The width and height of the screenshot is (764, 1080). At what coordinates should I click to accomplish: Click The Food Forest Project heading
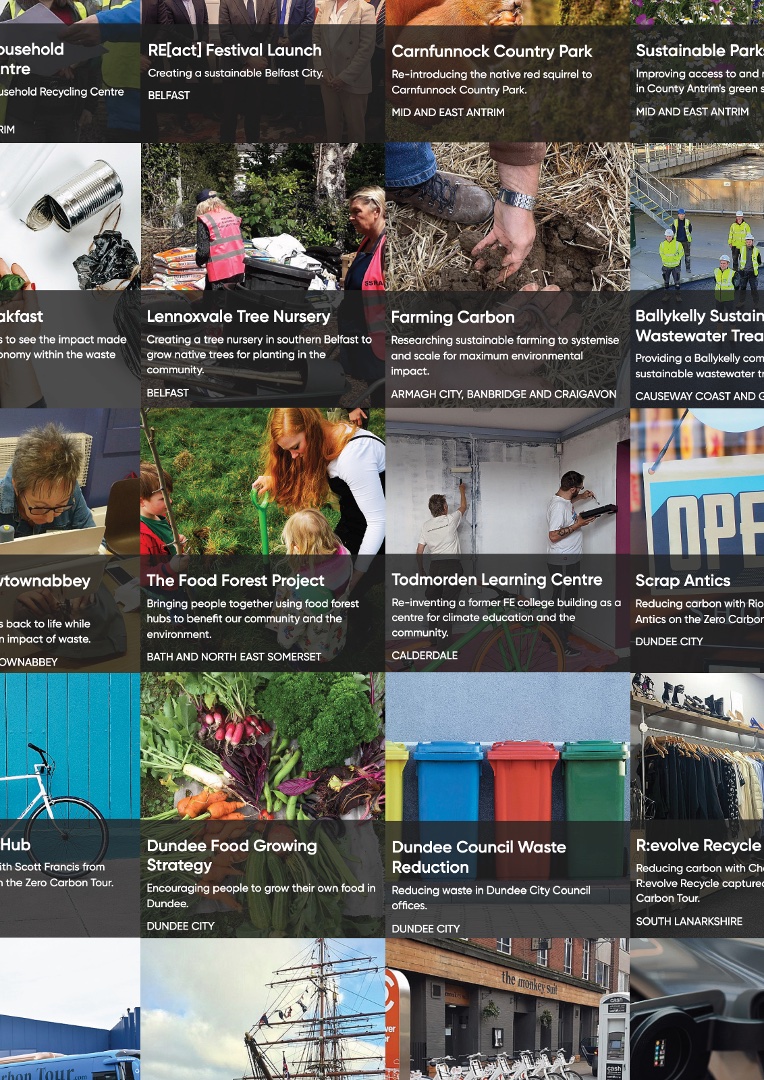(236, 581)
